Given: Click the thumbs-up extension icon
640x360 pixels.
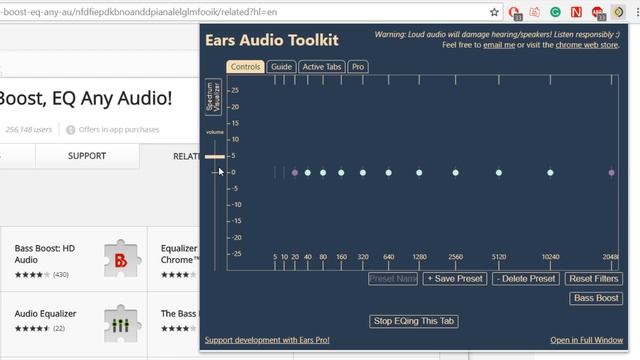Looking at the screenshot, I should [x=535, y=12].
